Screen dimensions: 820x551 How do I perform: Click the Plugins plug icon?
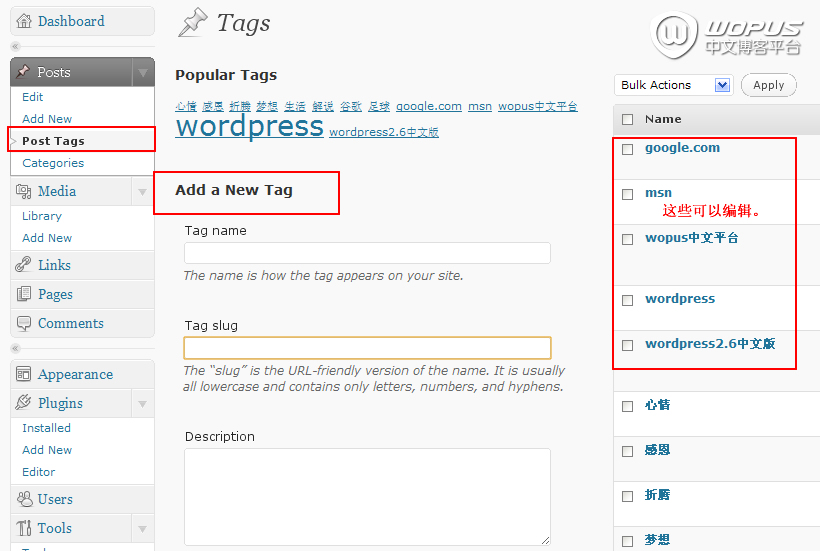[23, 403]
